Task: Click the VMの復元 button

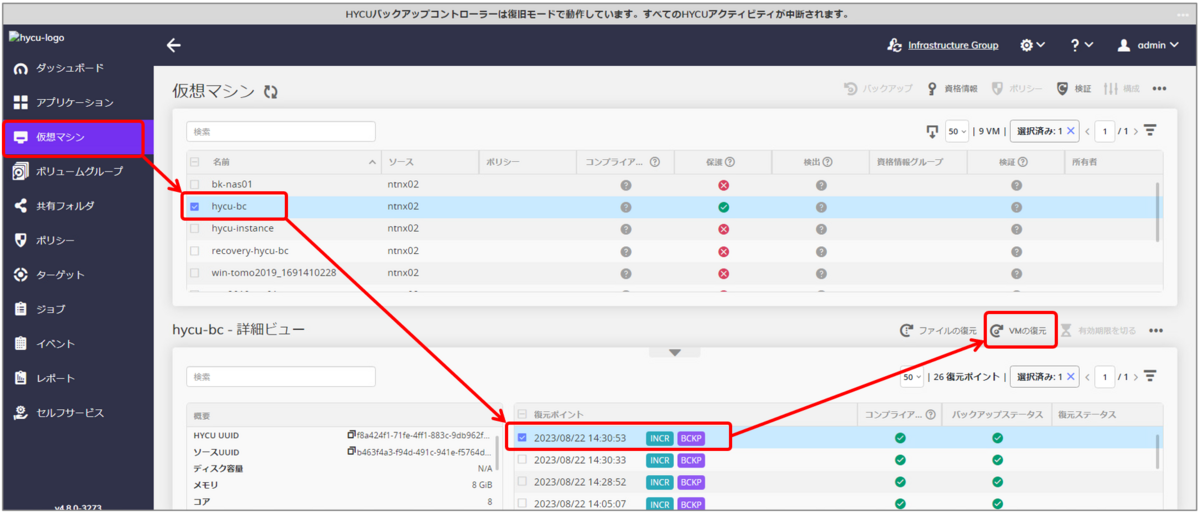Action: tap(1019, 330)
